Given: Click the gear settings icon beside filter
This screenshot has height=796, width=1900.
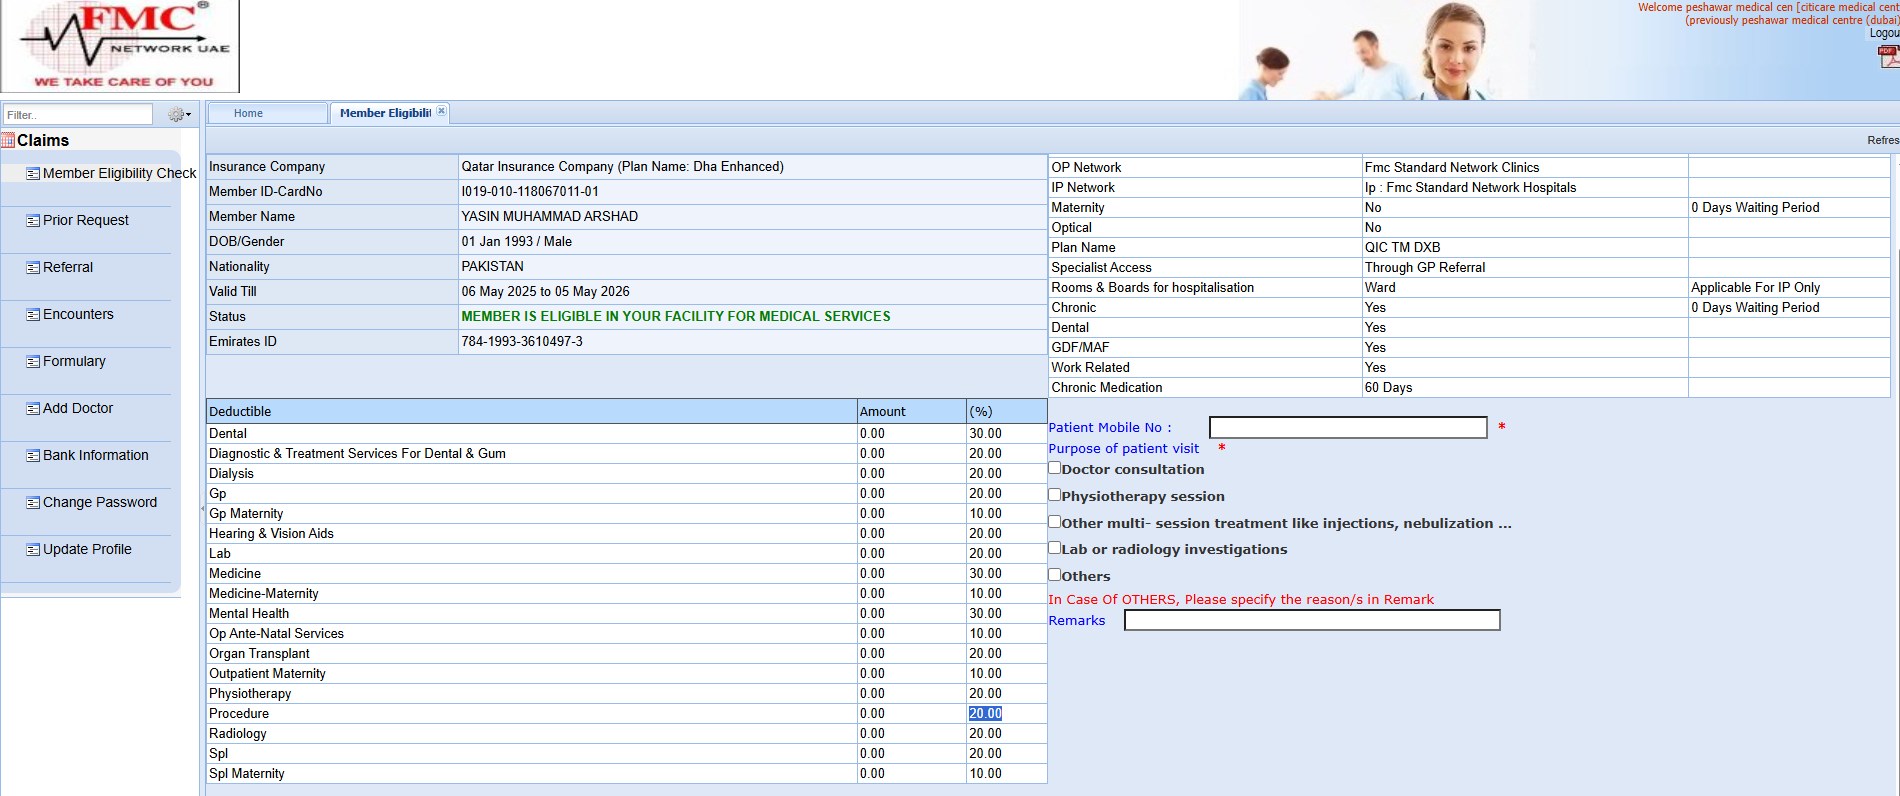Looking at the screenshot, I should click(176, 115).
